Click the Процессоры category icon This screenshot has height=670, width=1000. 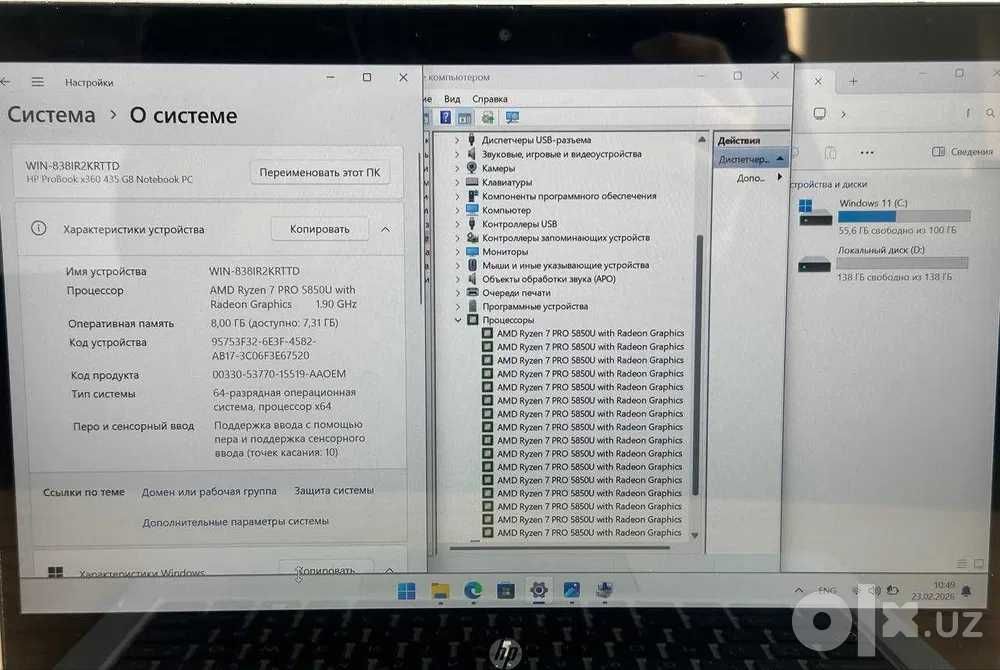coord(473,319)
